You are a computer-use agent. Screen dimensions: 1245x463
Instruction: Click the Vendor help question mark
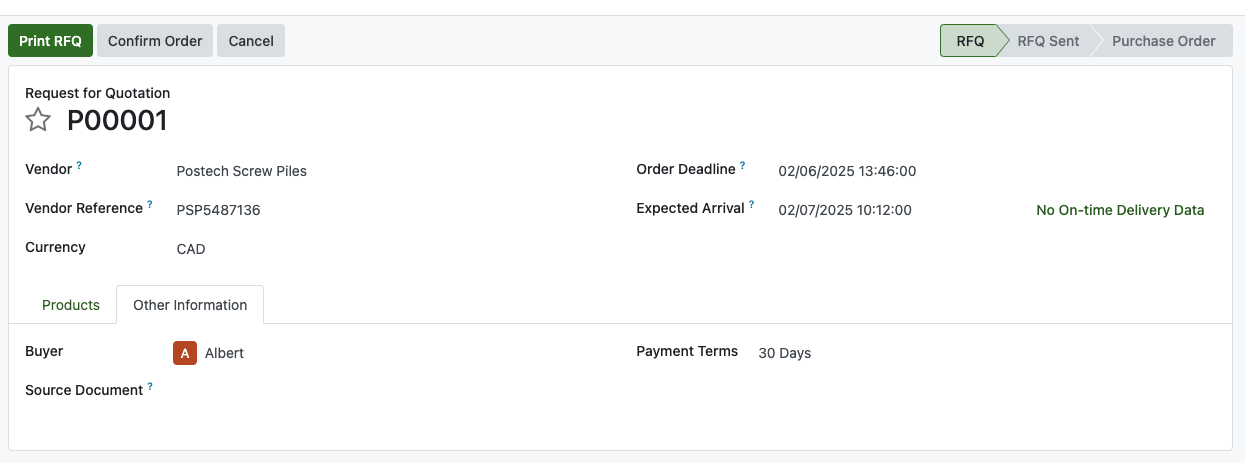tap(79, 165)
